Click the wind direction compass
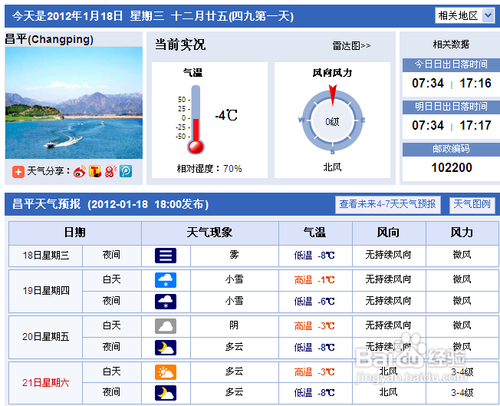Viewport: 500px width, 406px height. click(332, 120)
